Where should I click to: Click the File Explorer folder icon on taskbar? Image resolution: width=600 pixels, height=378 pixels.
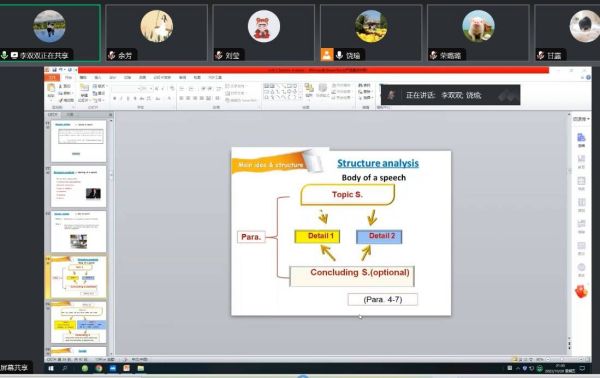click(x=141, y=368)
